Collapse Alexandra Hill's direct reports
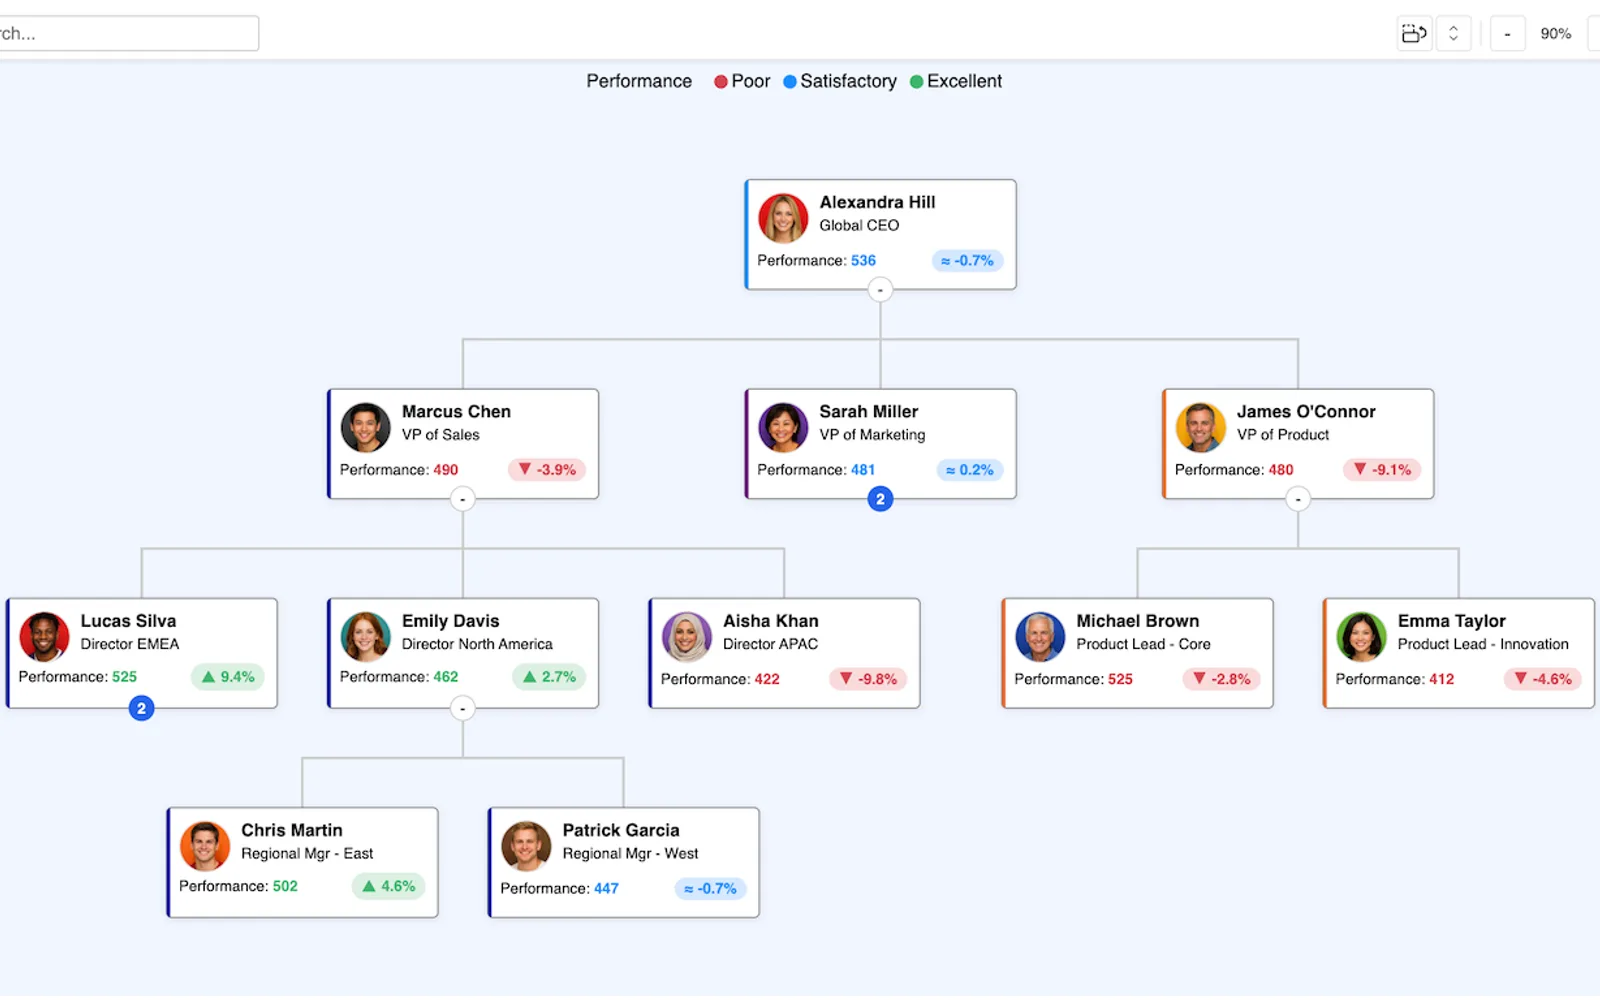 (880, 290)
